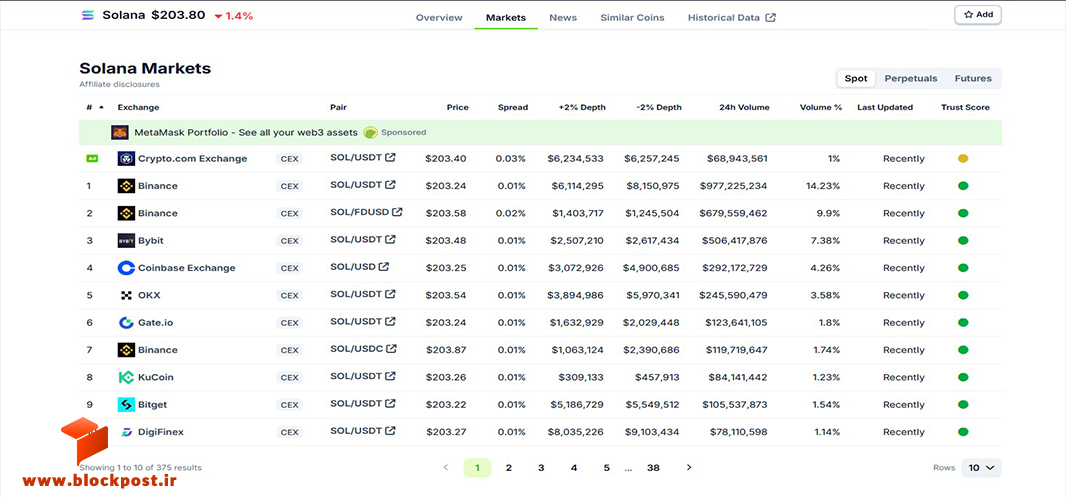Click Binance logo in row 1
The height and width of the screenshot is (500, 1066).
(x=126, y=186)
